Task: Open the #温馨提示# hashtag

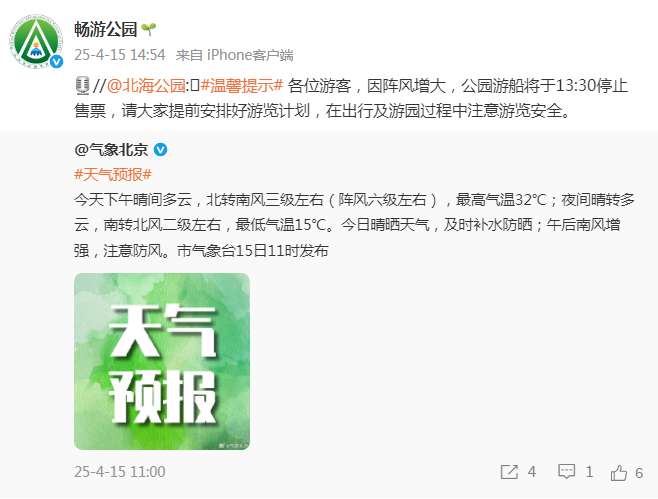Action: (242, 86)
